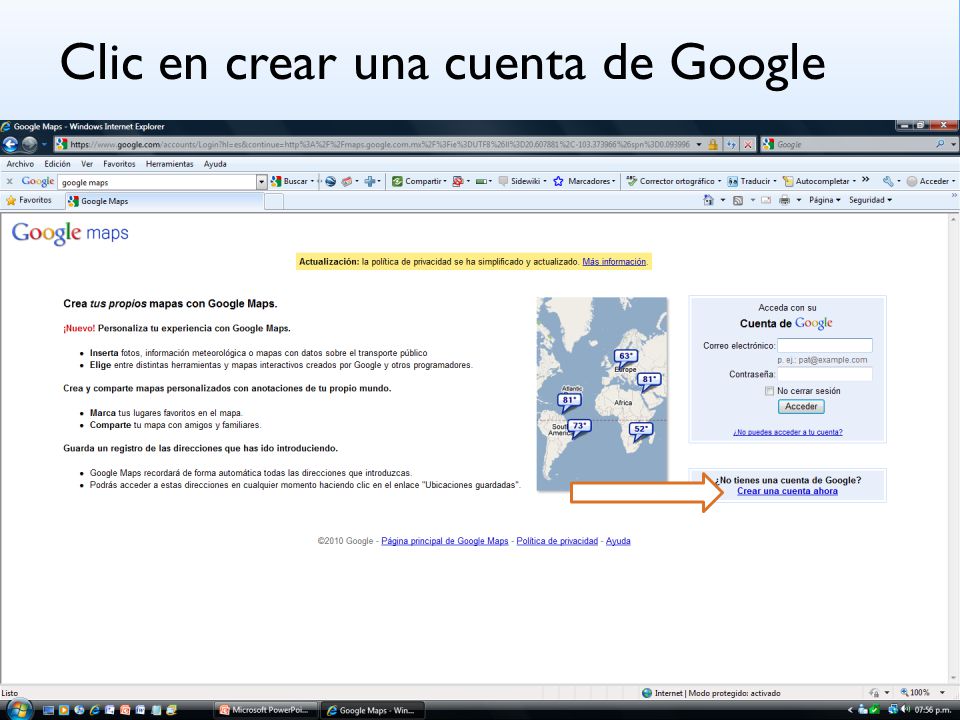The width and height of the screenshot is (960, 720).
Task: Open a new tab with the blank tab button
Action: [x=274, y=201]
